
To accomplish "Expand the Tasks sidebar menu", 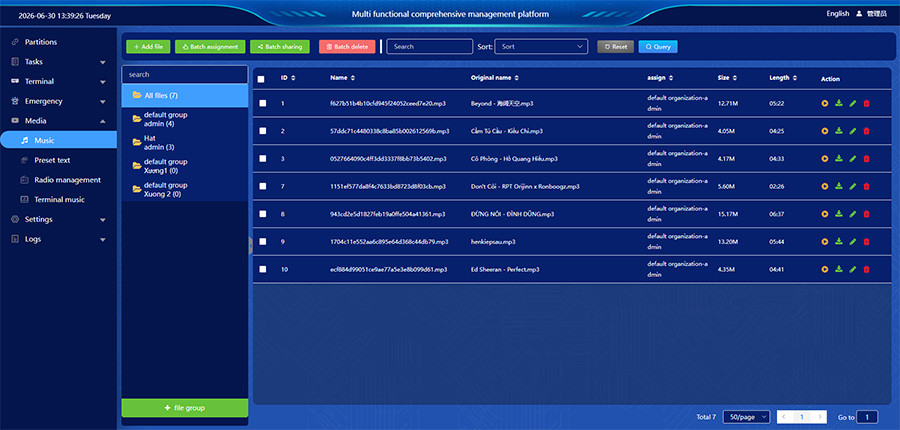I will point(59,62).
